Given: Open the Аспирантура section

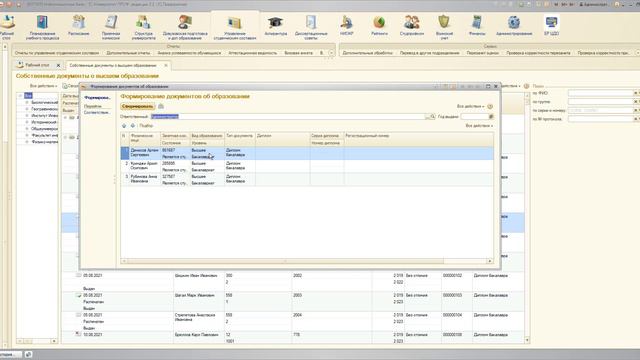Looking at the screenshot, I should (276, 25).
